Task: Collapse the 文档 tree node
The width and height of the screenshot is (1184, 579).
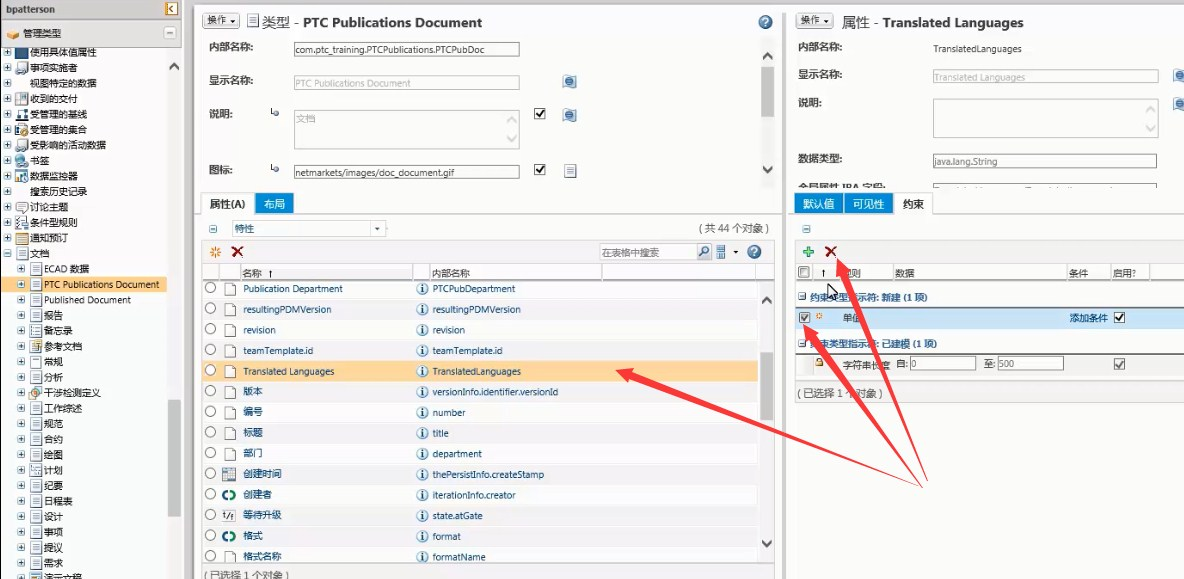Action: 8,254
